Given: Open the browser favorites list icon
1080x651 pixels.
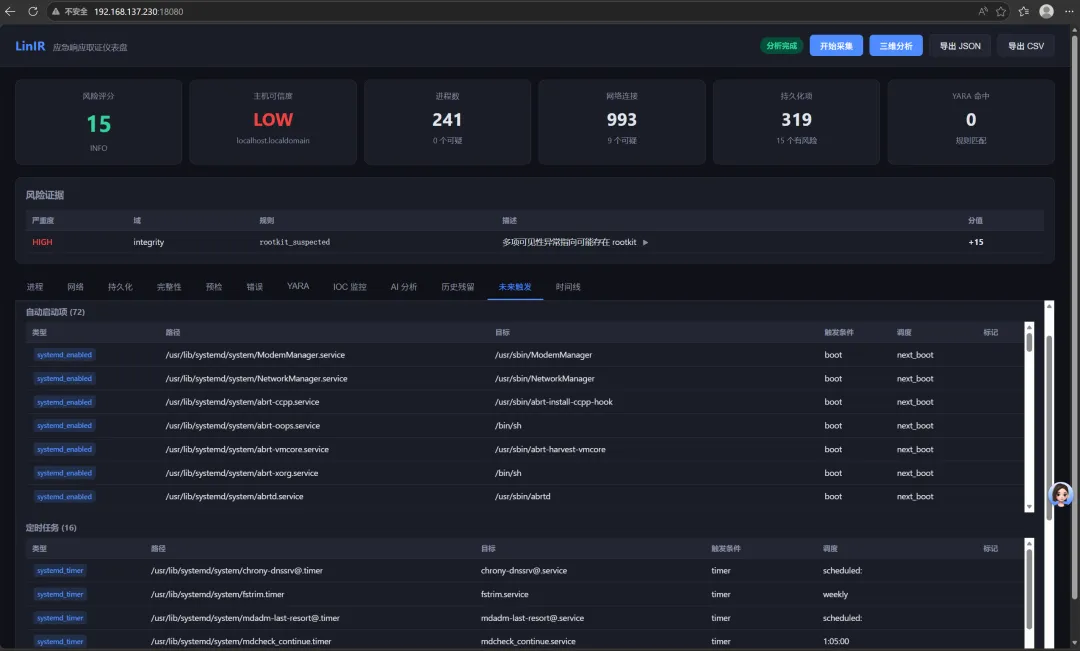Looking at the screenshot, I should [1024, 11].
